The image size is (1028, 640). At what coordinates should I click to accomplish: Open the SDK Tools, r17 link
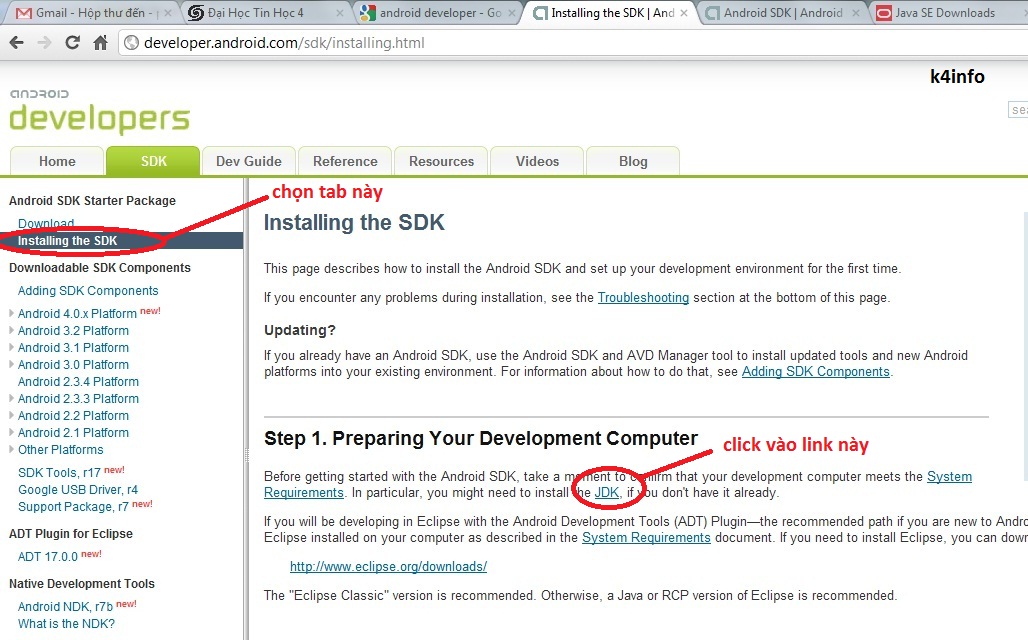tap(59, 473)
